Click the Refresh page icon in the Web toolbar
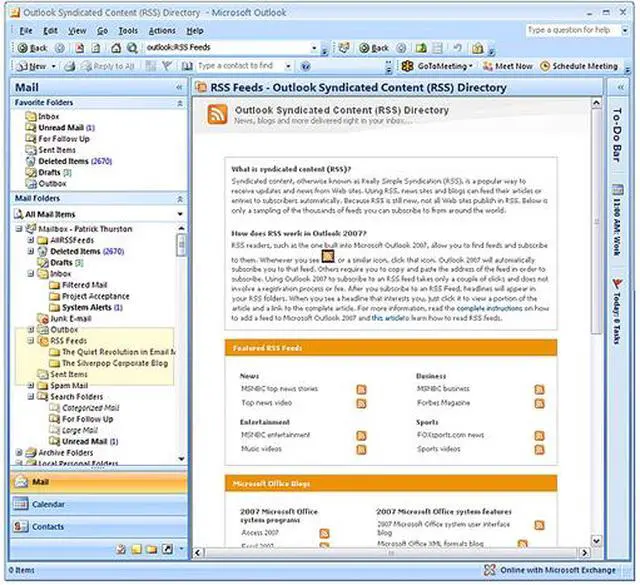Screen dimensions: 640x585 point(96,48)
